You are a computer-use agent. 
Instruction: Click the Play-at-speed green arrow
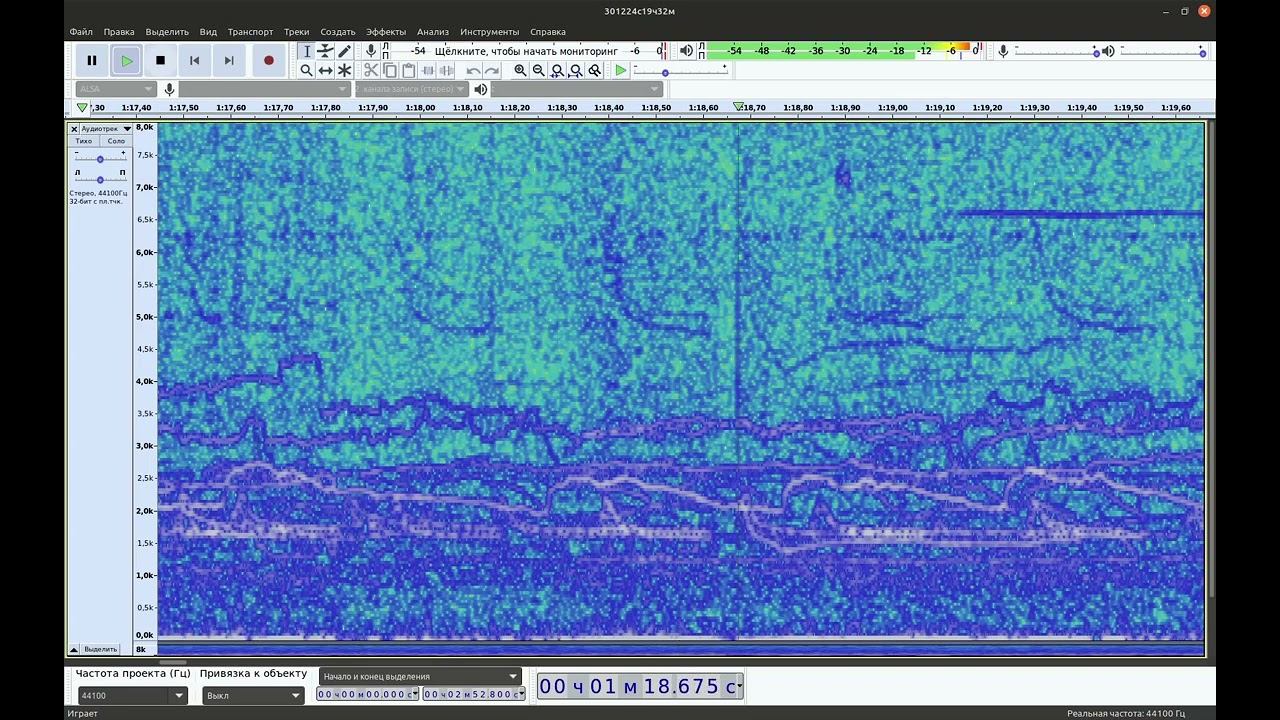621,70
